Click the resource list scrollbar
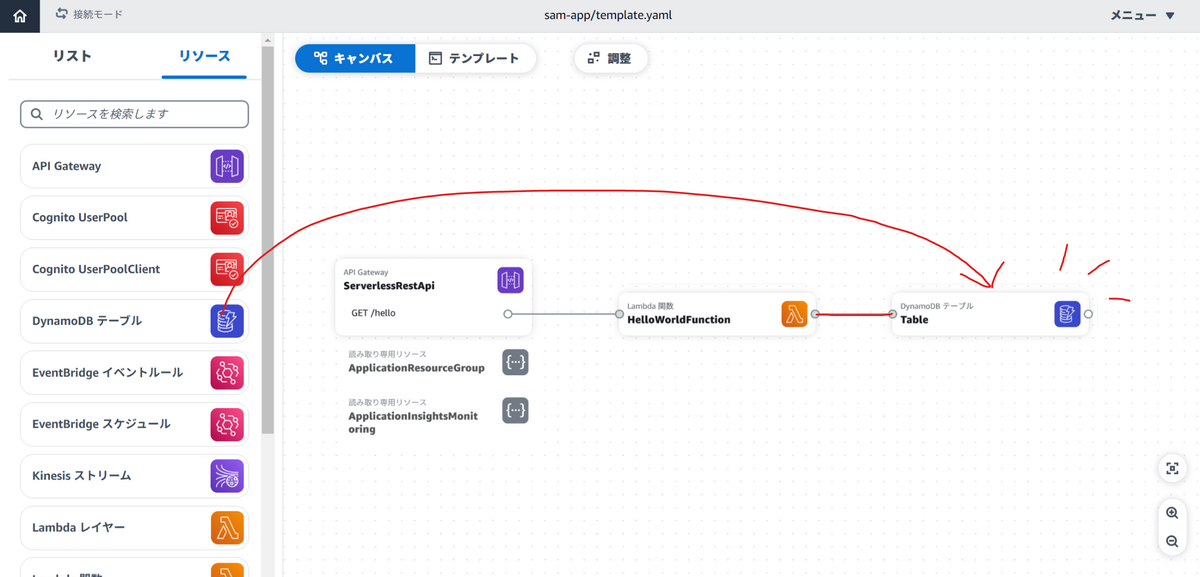 click(x=267, y=240)
